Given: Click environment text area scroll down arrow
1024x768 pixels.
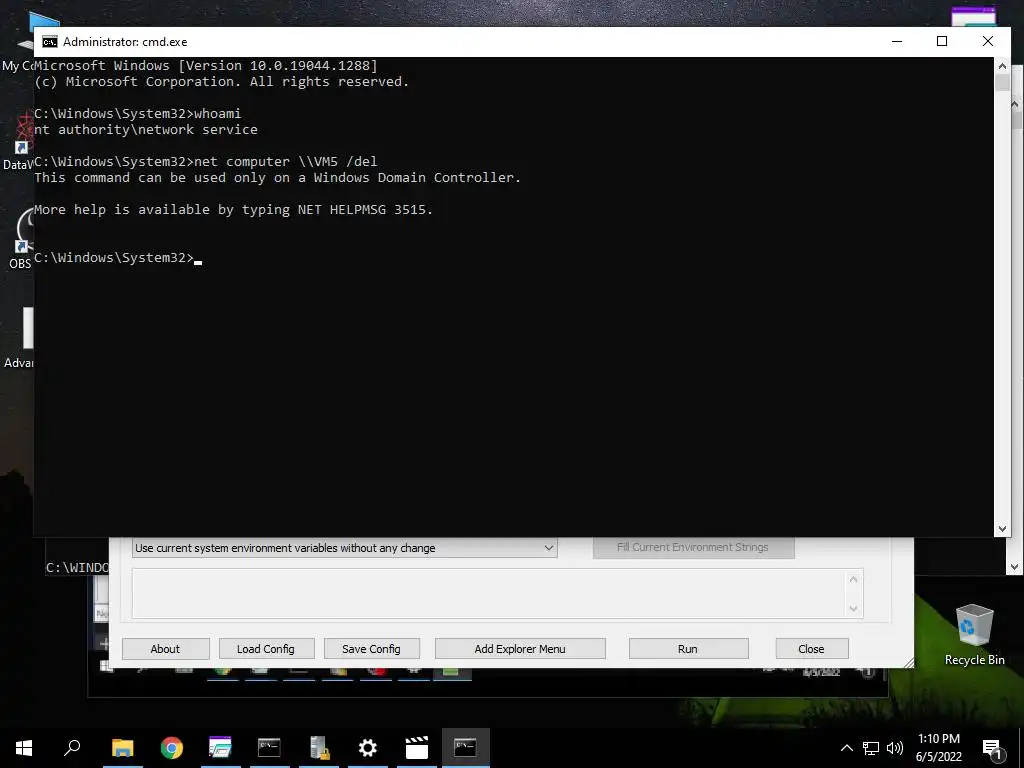Looking at the screenshot, I should [x=853, y=608].
